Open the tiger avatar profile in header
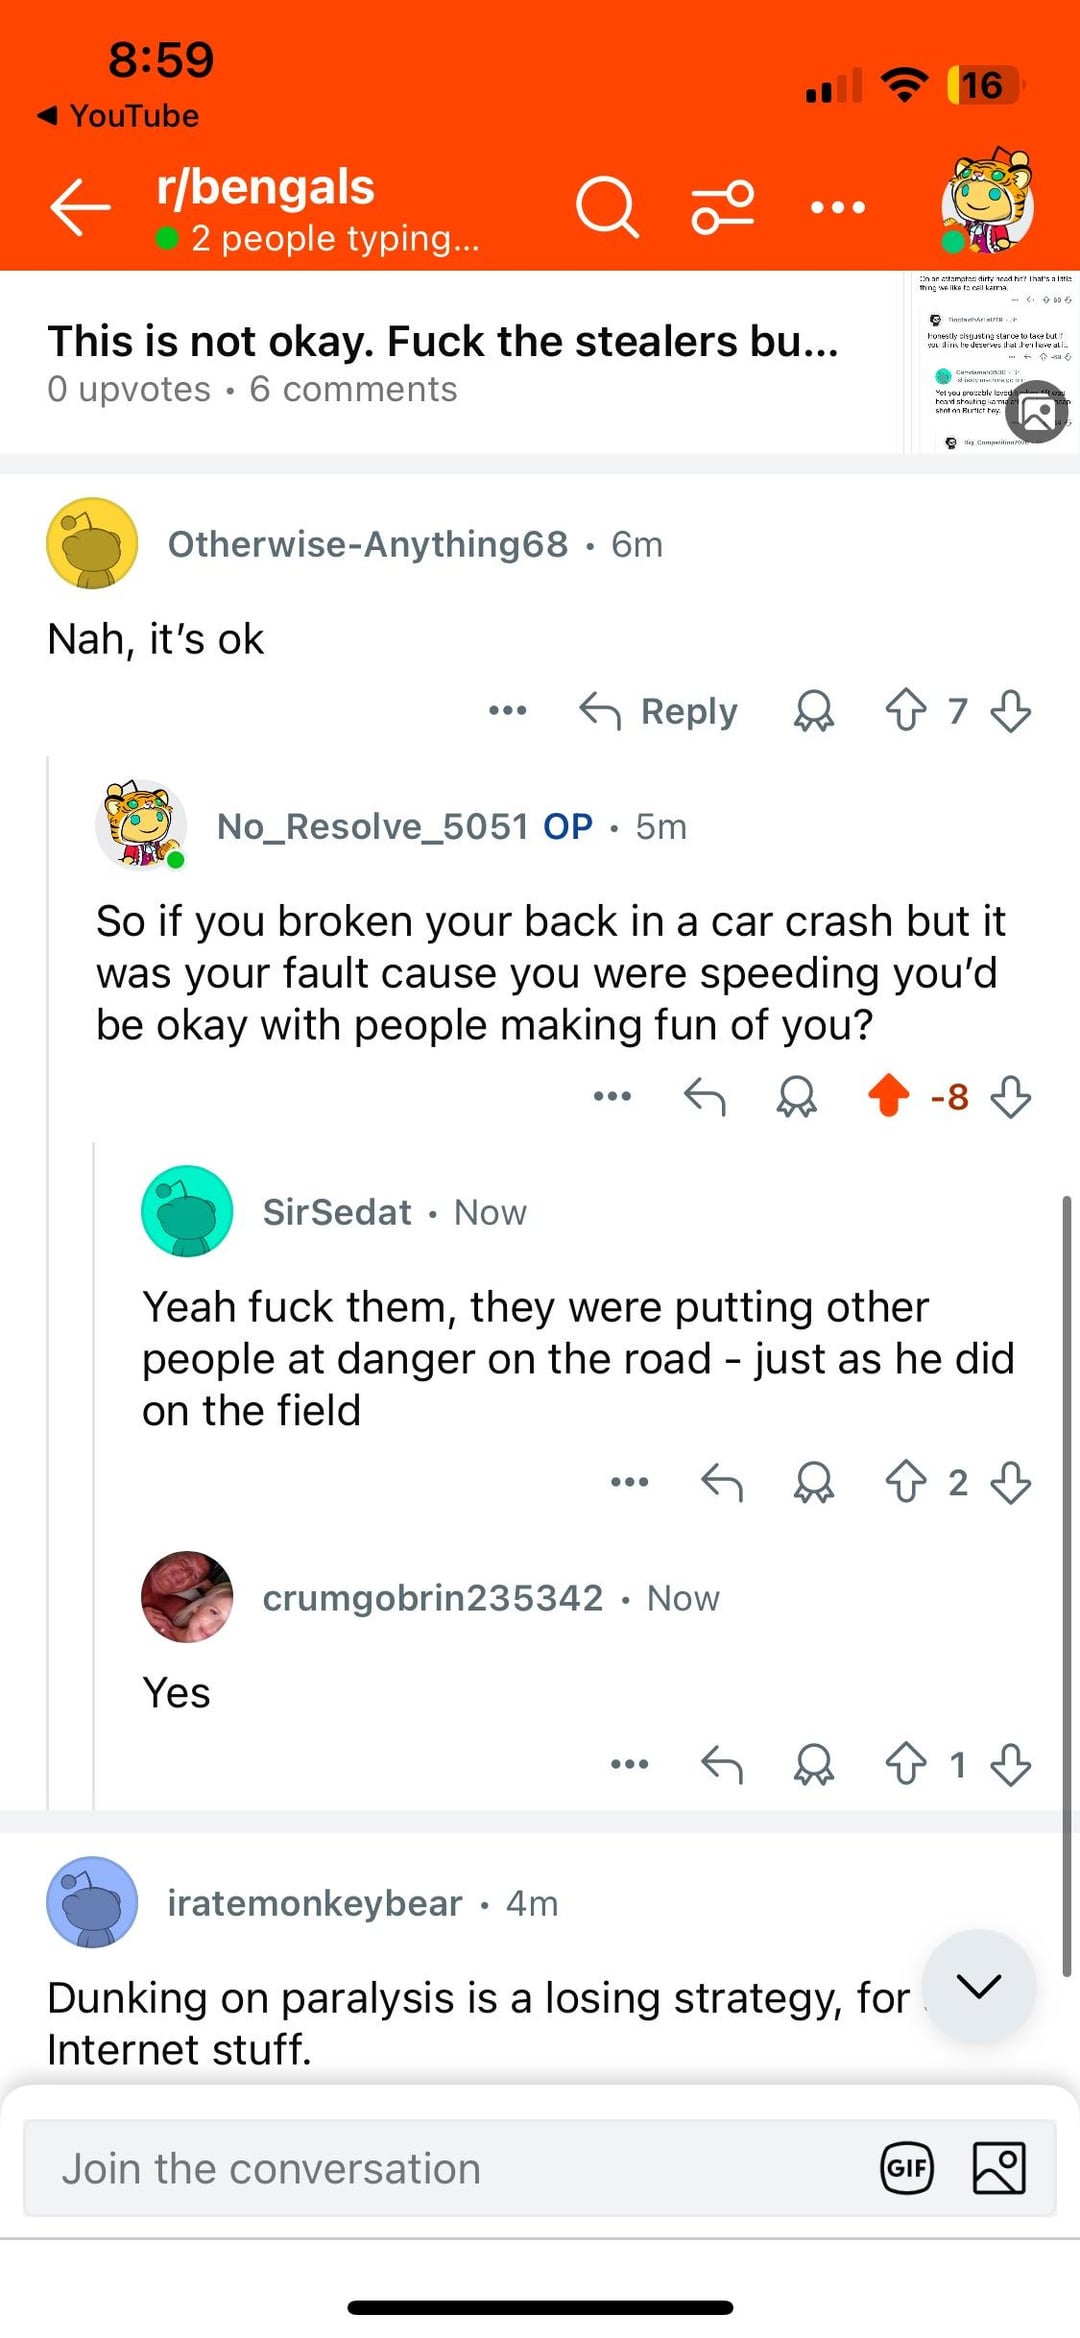Viewport: 1080px width, 2338px height. 987,202
